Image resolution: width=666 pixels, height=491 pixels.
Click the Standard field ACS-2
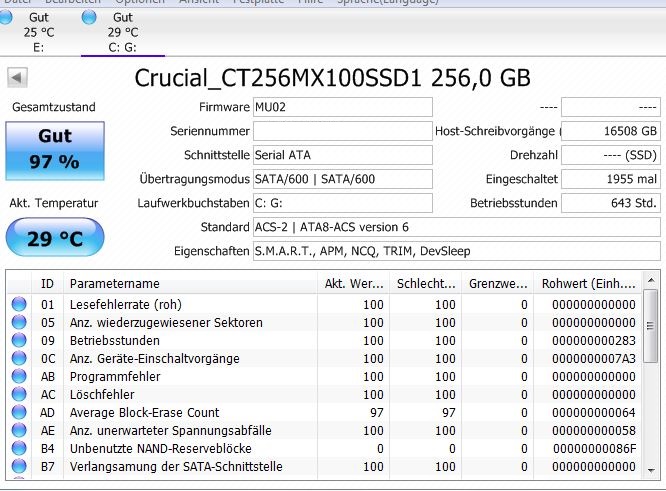pyautogui.click(x=457, y=227)
